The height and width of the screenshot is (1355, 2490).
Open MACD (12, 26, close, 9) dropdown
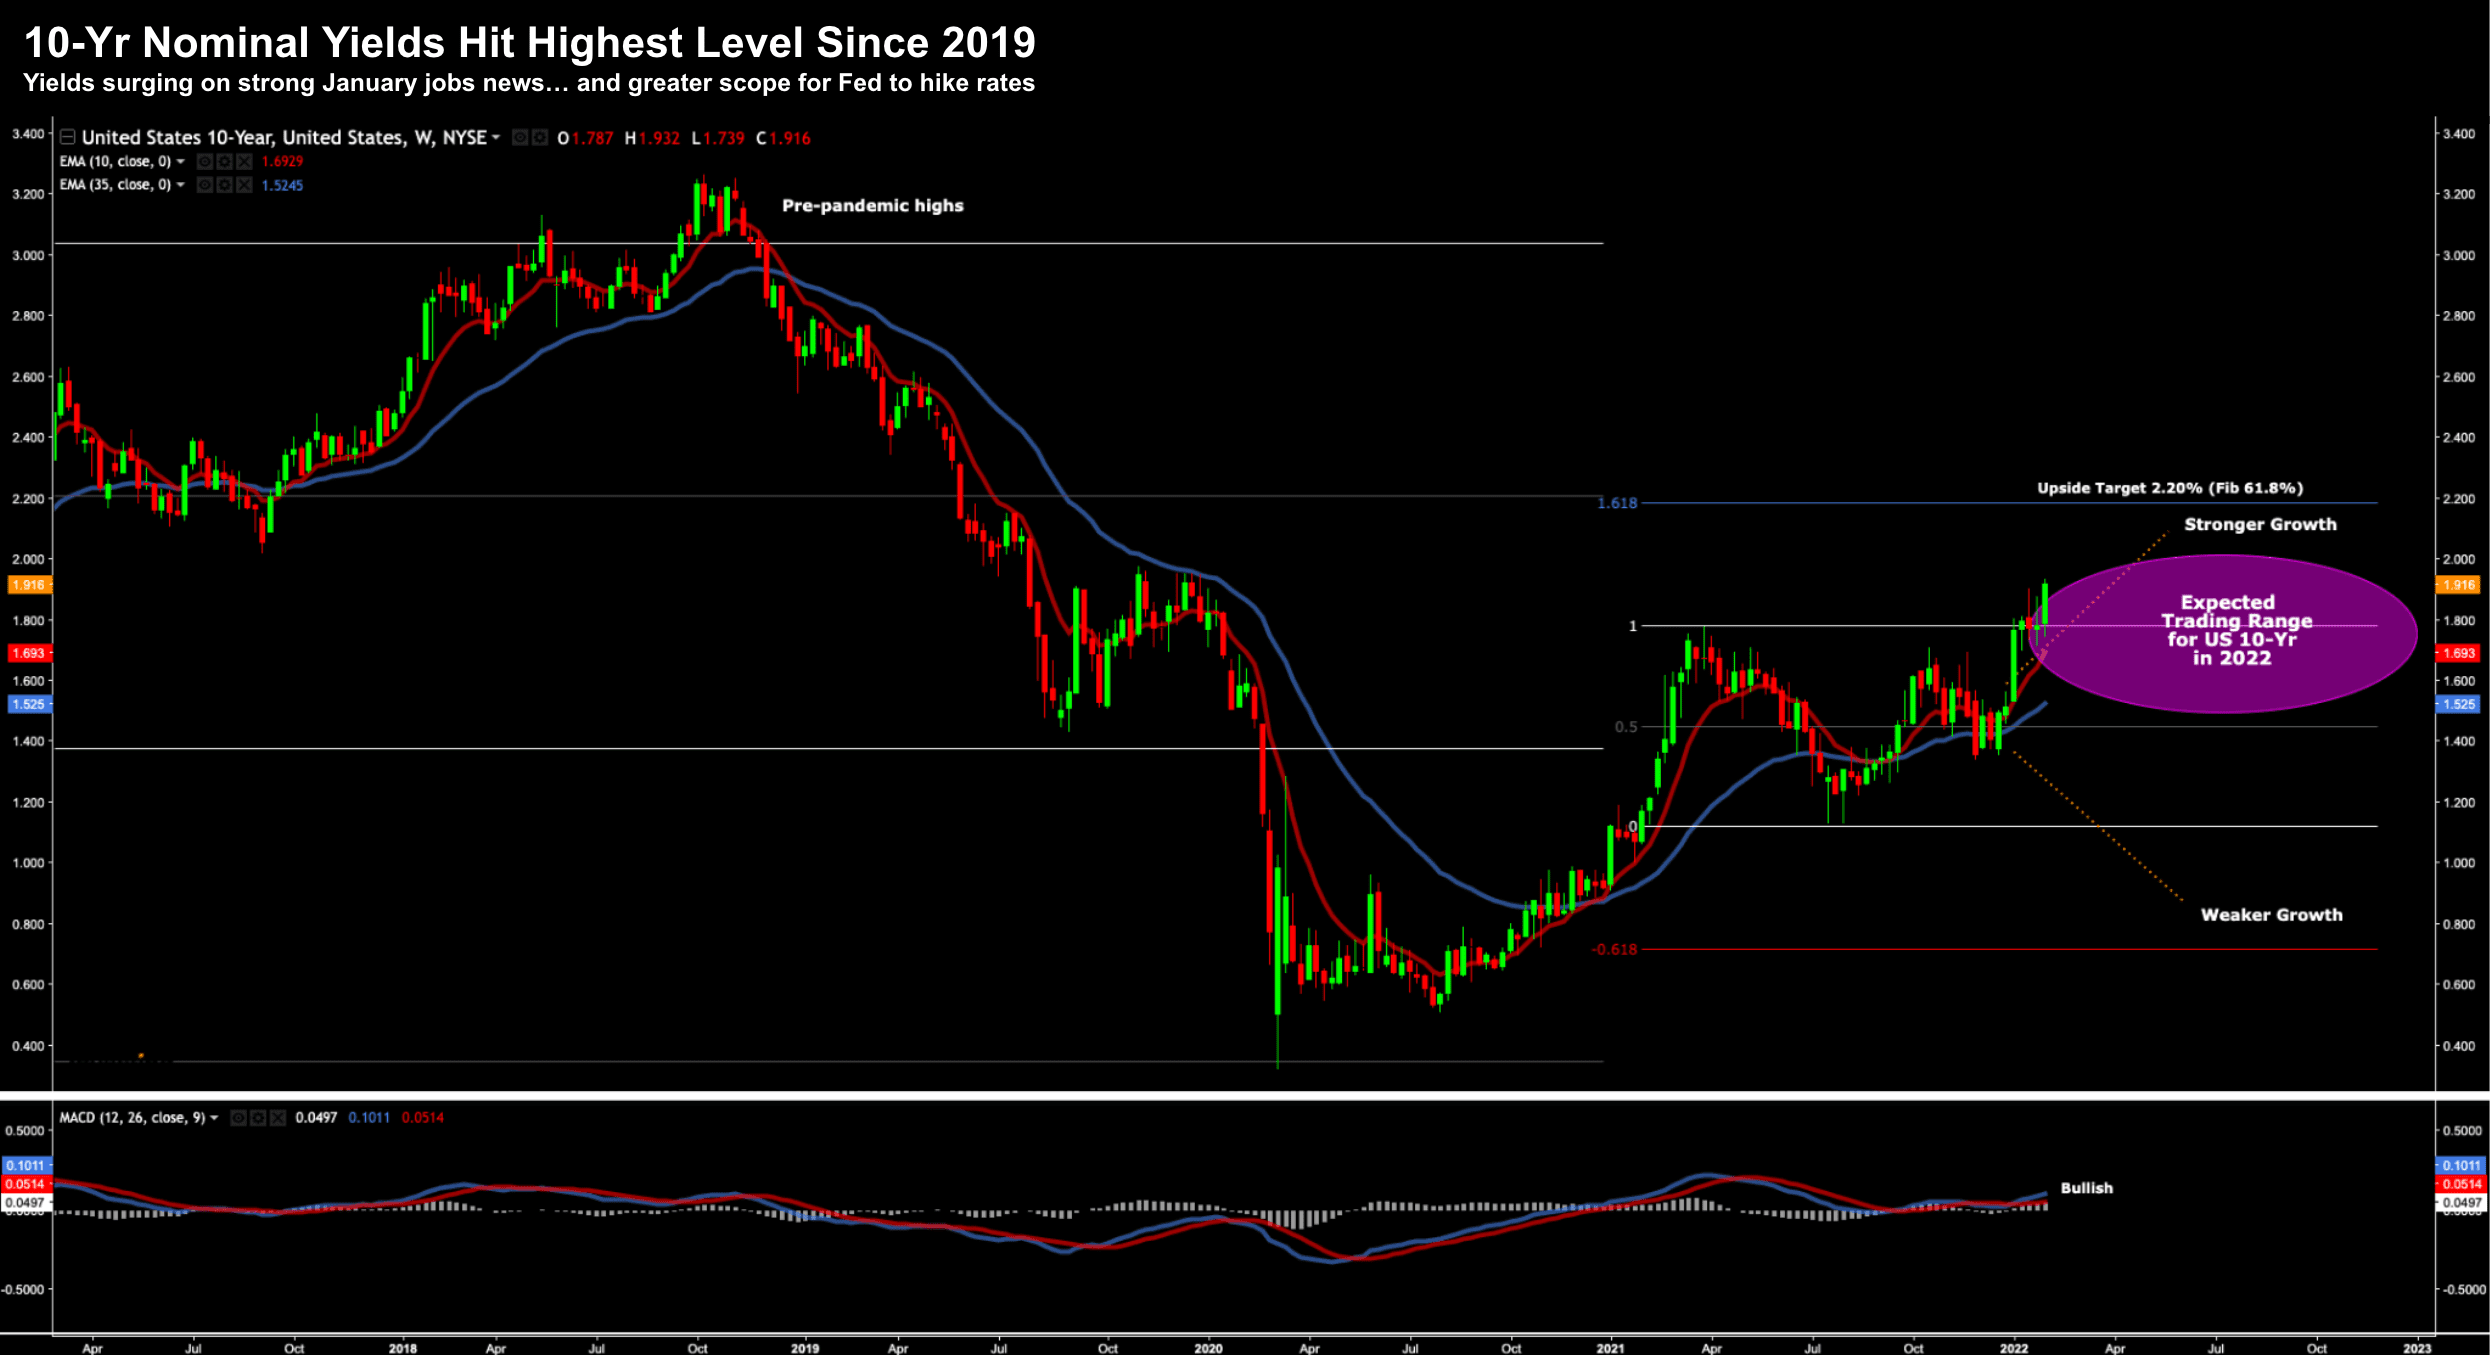(214, 1118)
